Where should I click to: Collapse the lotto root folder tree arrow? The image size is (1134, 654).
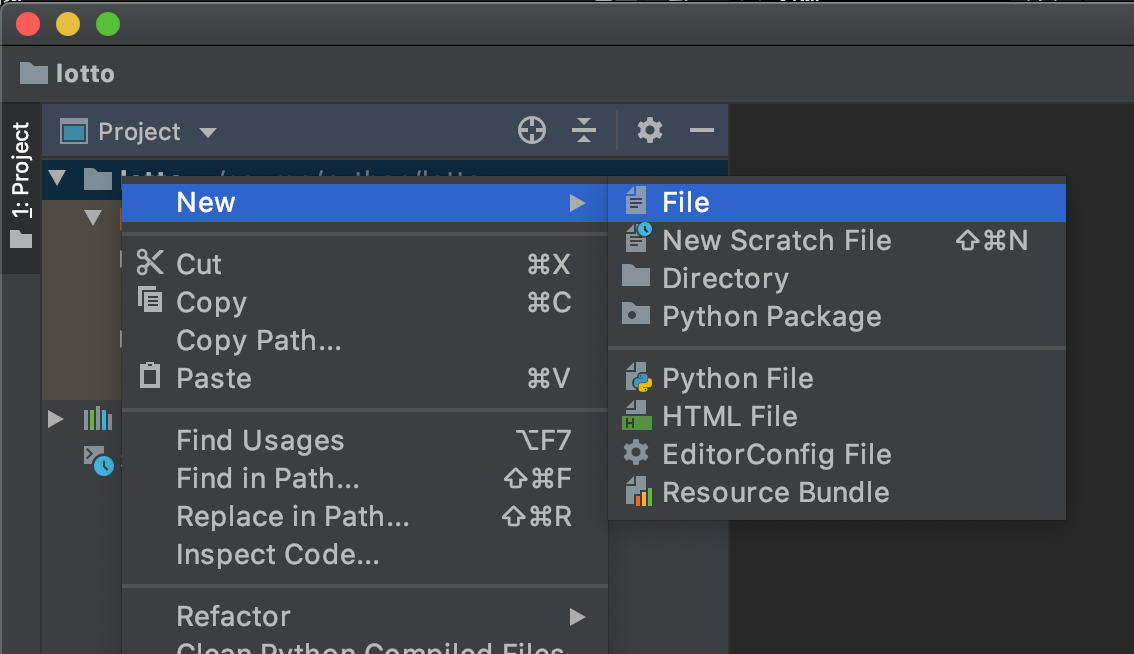57,179
